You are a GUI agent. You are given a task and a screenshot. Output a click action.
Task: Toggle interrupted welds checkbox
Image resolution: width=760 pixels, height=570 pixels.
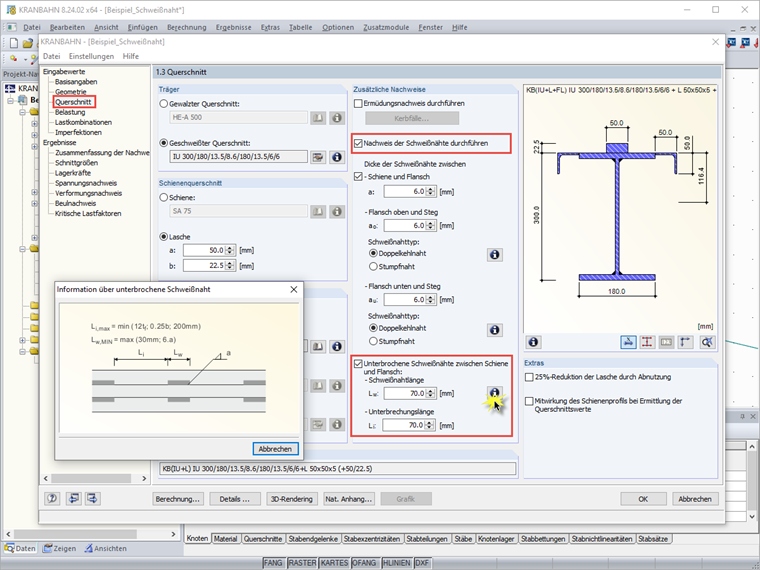click(x=358, y=364)
